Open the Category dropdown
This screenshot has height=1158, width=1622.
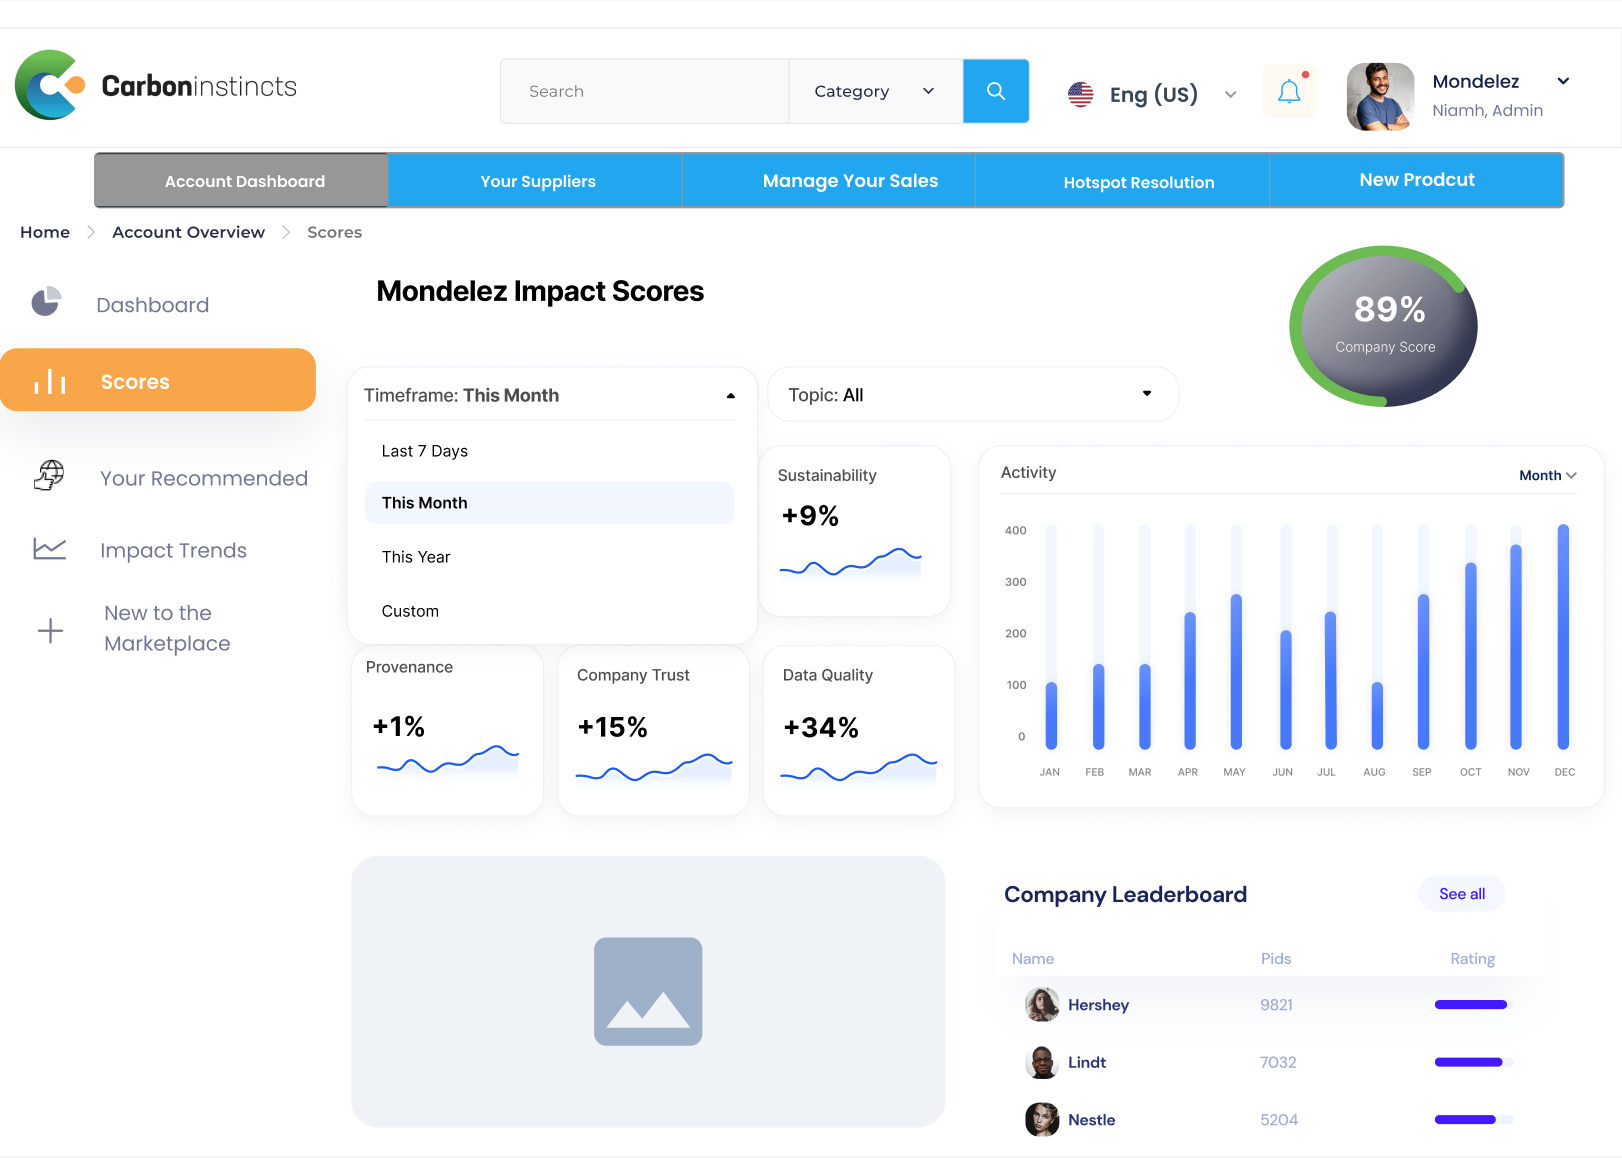(876, 91)
